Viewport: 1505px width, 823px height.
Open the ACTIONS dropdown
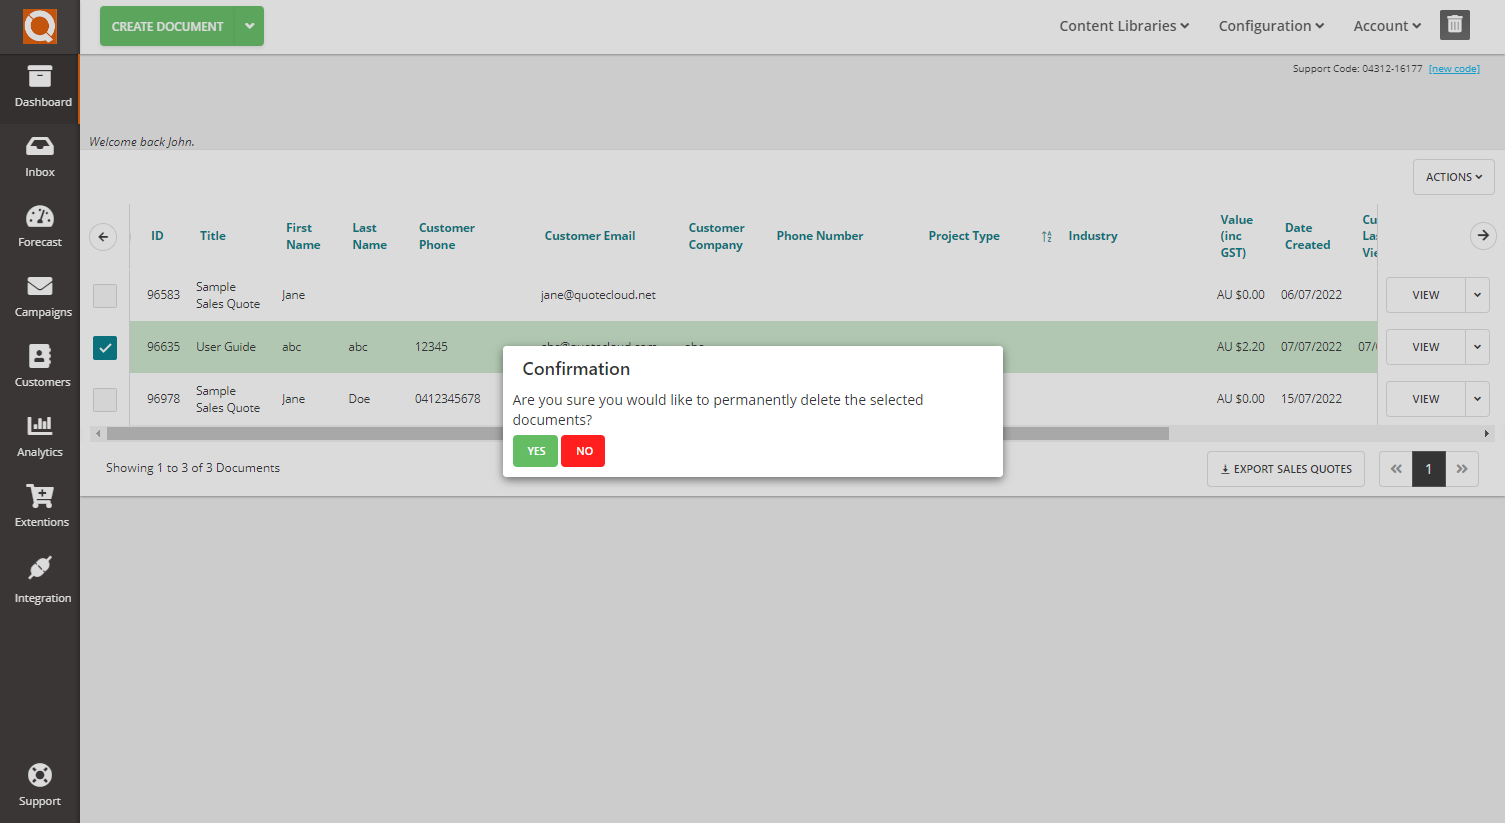(1453, 176)
